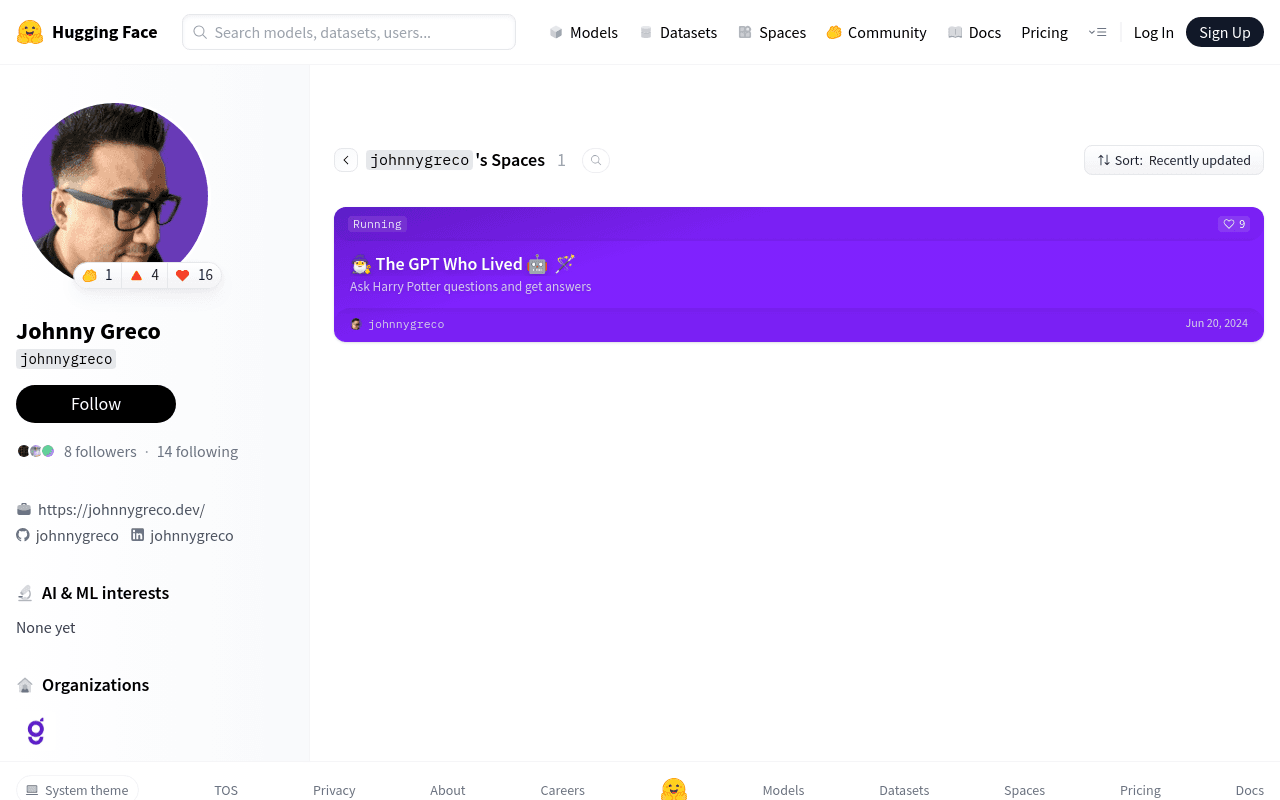This screenshot has width=1280, height=800.
Task: Click the follower avatars group
Action: [36, 451]
